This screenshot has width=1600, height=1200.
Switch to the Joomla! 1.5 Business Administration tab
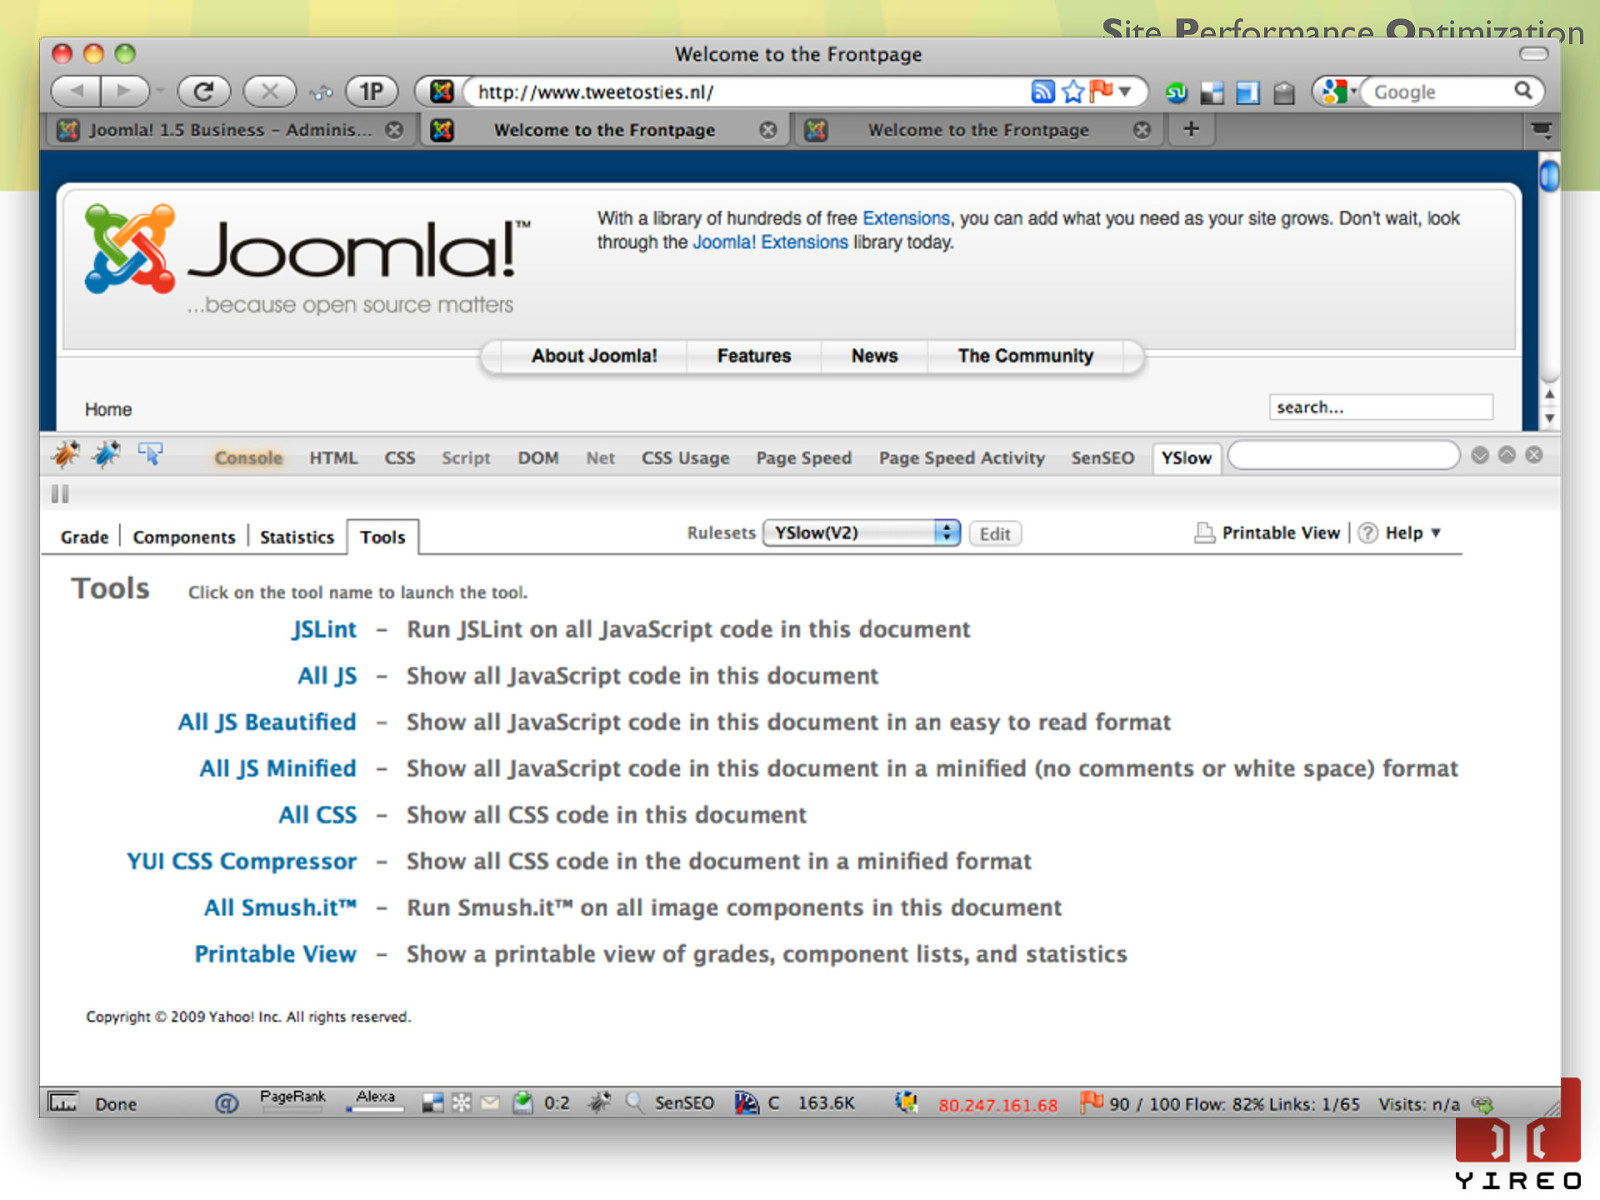click(230, 130)
